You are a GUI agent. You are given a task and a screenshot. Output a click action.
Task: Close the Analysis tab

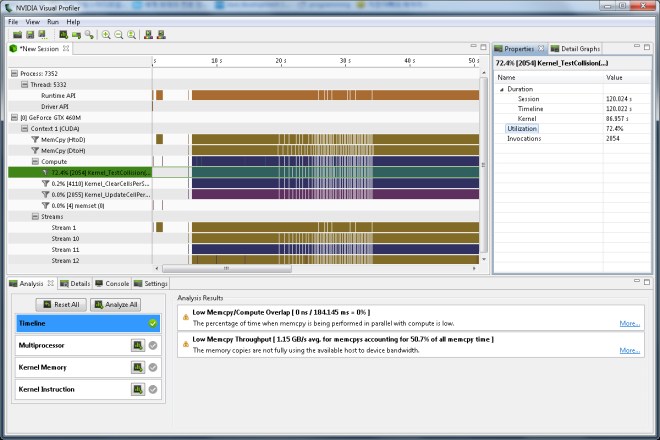[x=51, y=283]
